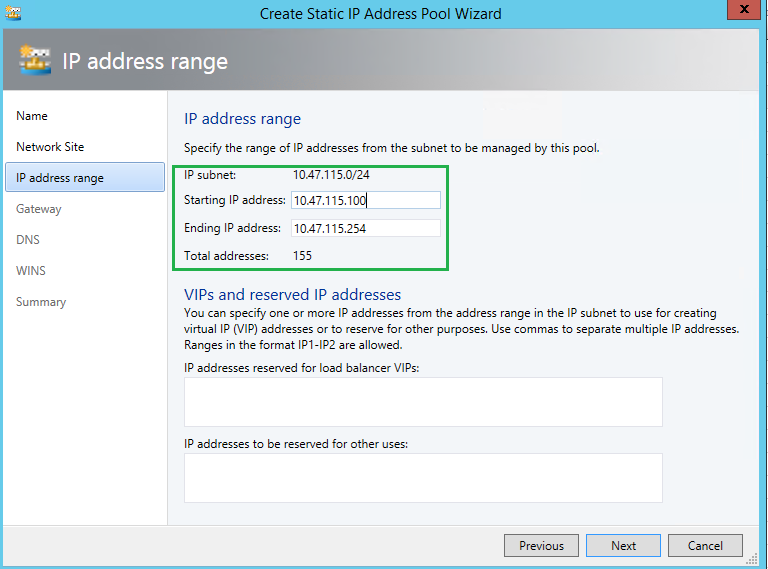This screenshot has height=569, width=768.
Task: Click the 'Create Static IP Address Pool Wizard' title text
Action: 381,14
